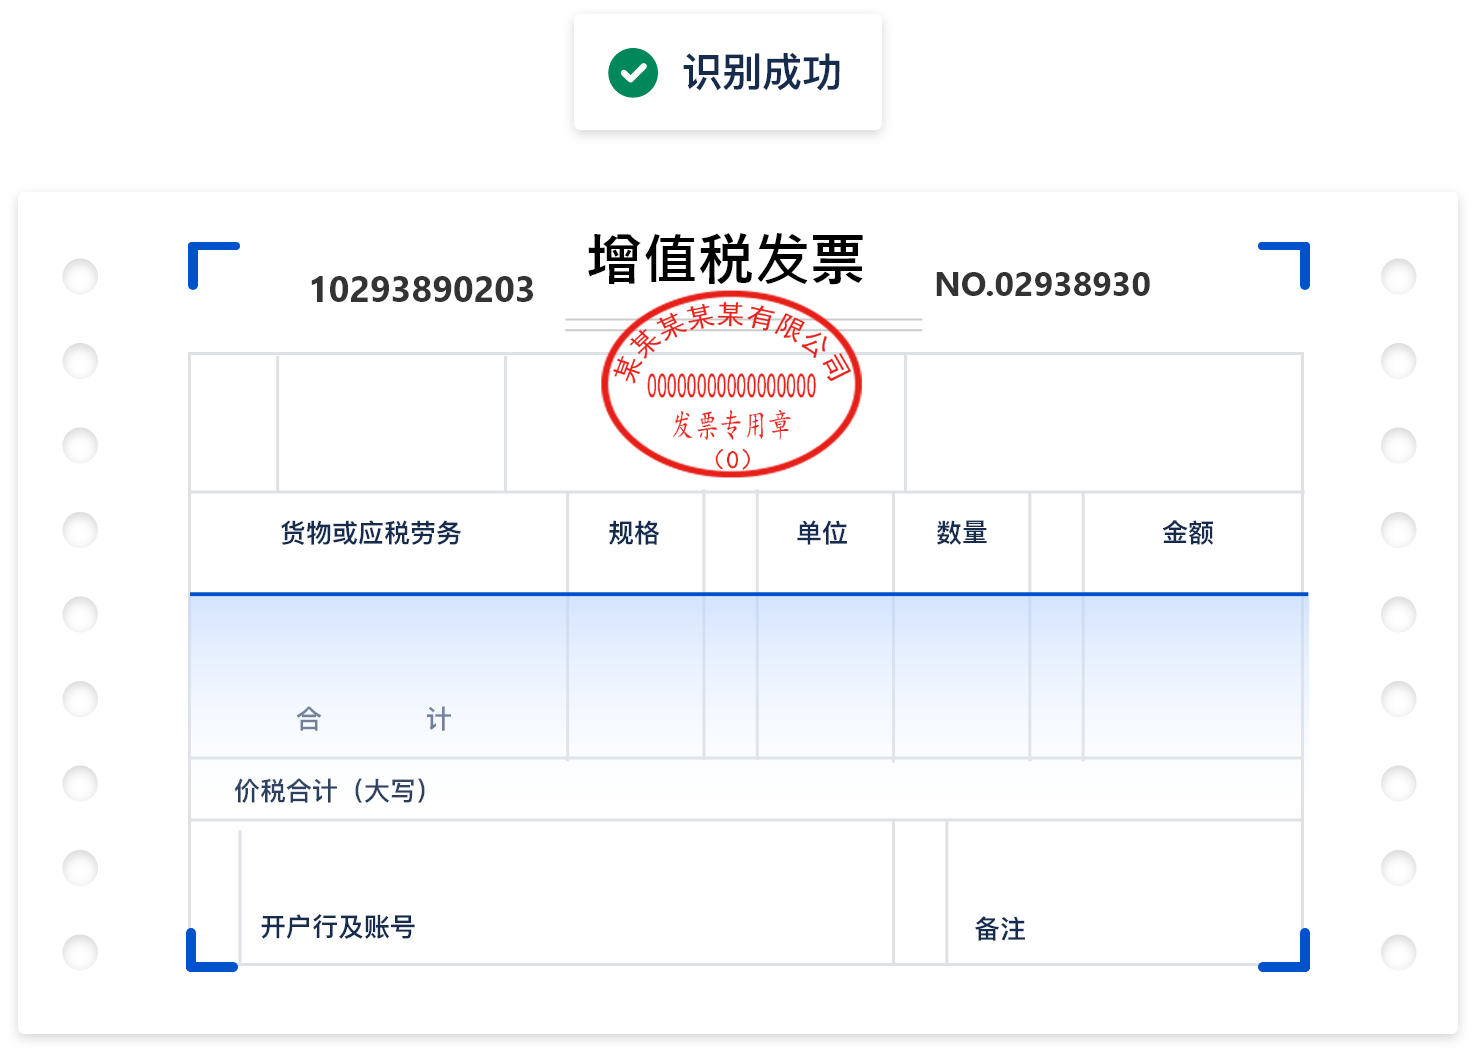Viewport: 1476px width, 1056px height.
Task: Click the bottom-left blue scan frame corner
Action: pyautogui.click(x=209, y=952)
